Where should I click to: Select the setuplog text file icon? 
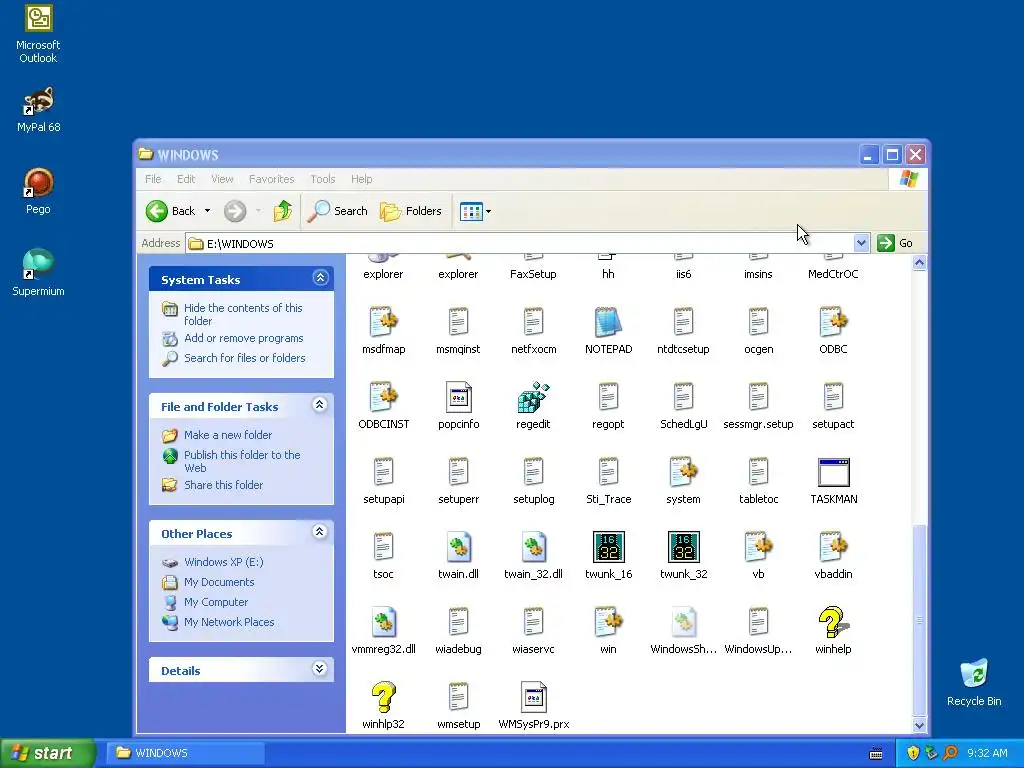point(534,473)
